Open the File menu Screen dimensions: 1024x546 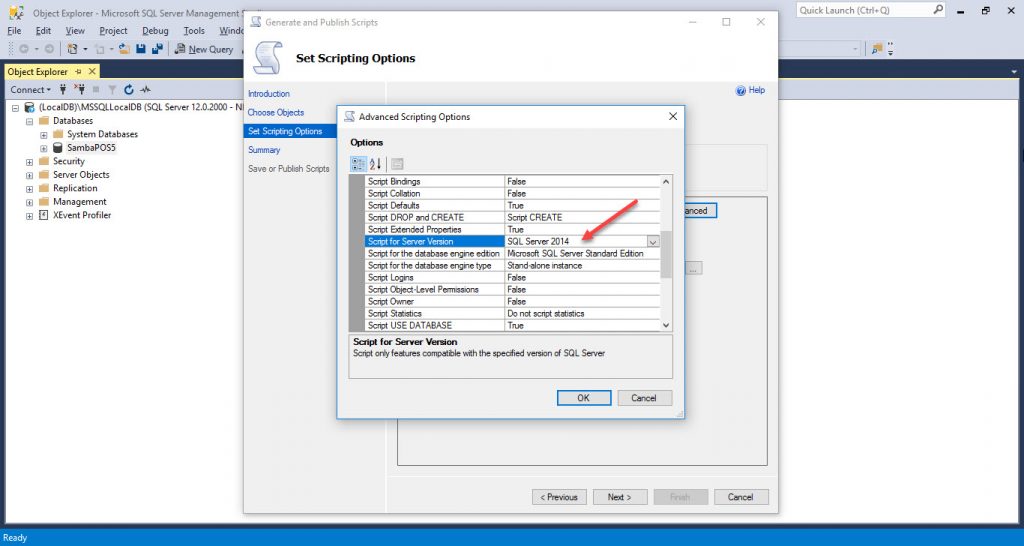point(14,31)
